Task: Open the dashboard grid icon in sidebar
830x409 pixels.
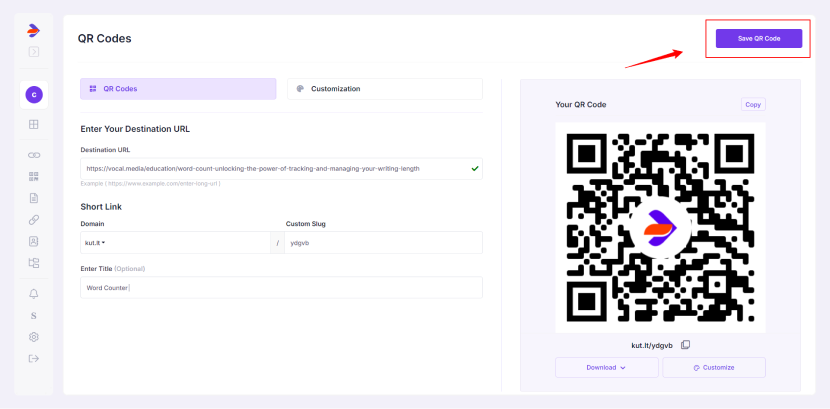Action: click(34, 125)
